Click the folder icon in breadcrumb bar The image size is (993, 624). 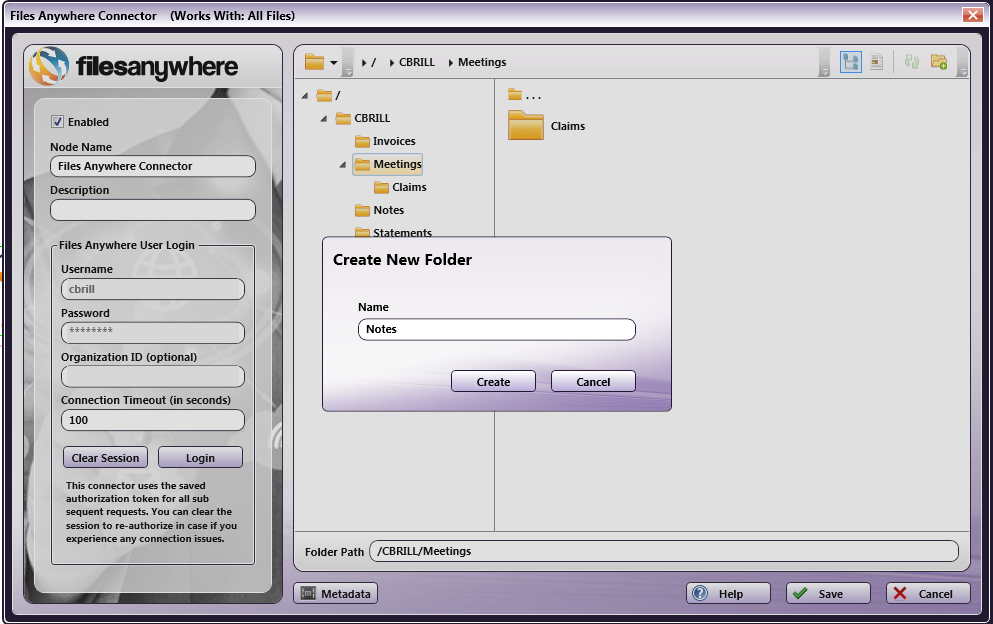click(315, 62)
